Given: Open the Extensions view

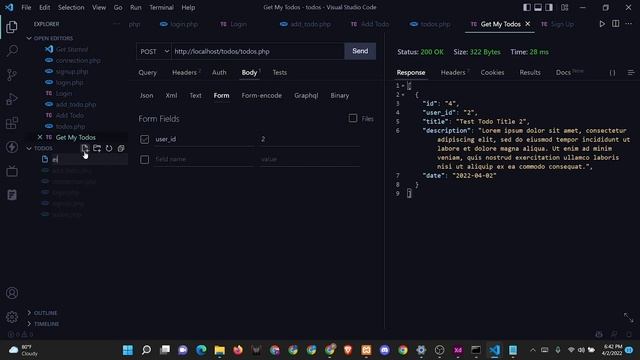Looking at the screenshot, I should (12, 123).
